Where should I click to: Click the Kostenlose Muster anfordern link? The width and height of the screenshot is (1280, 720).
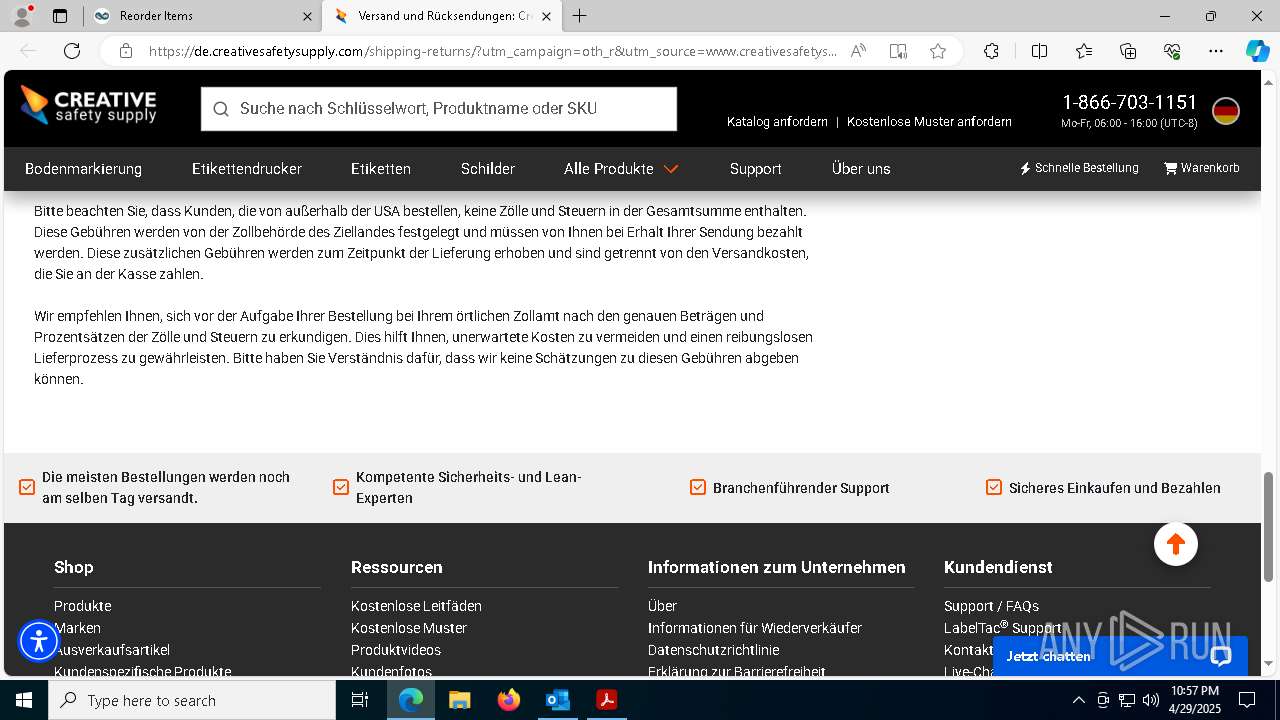[929, 122]
